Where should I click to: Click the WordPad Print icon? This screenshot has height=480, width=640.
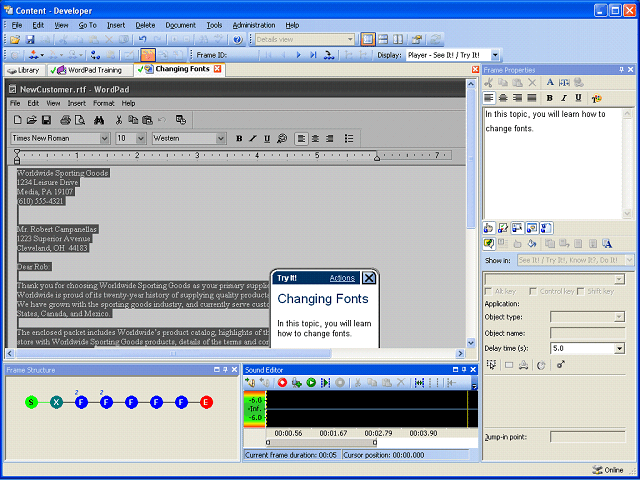[66, 120]
